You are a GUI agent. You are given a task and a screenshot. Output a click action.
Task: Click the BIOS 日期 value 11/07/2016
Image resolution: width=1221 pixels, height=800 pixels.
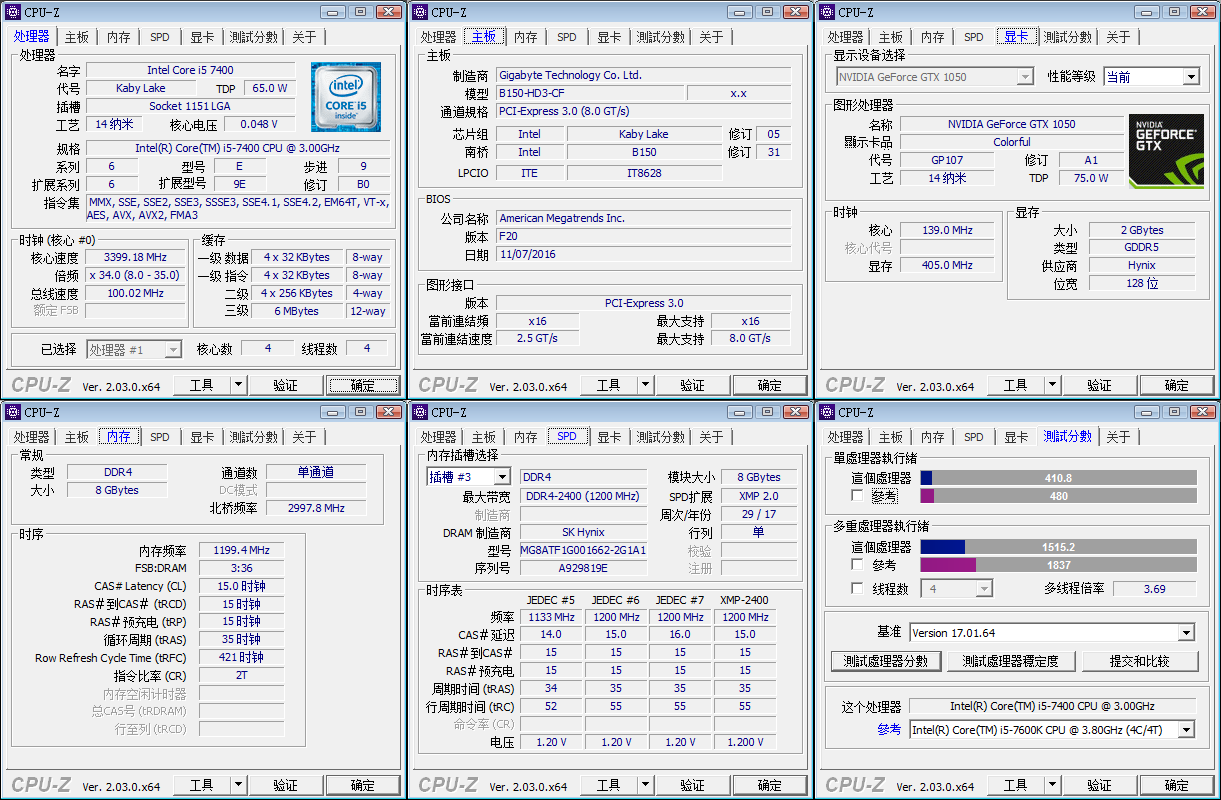point(643,254)
